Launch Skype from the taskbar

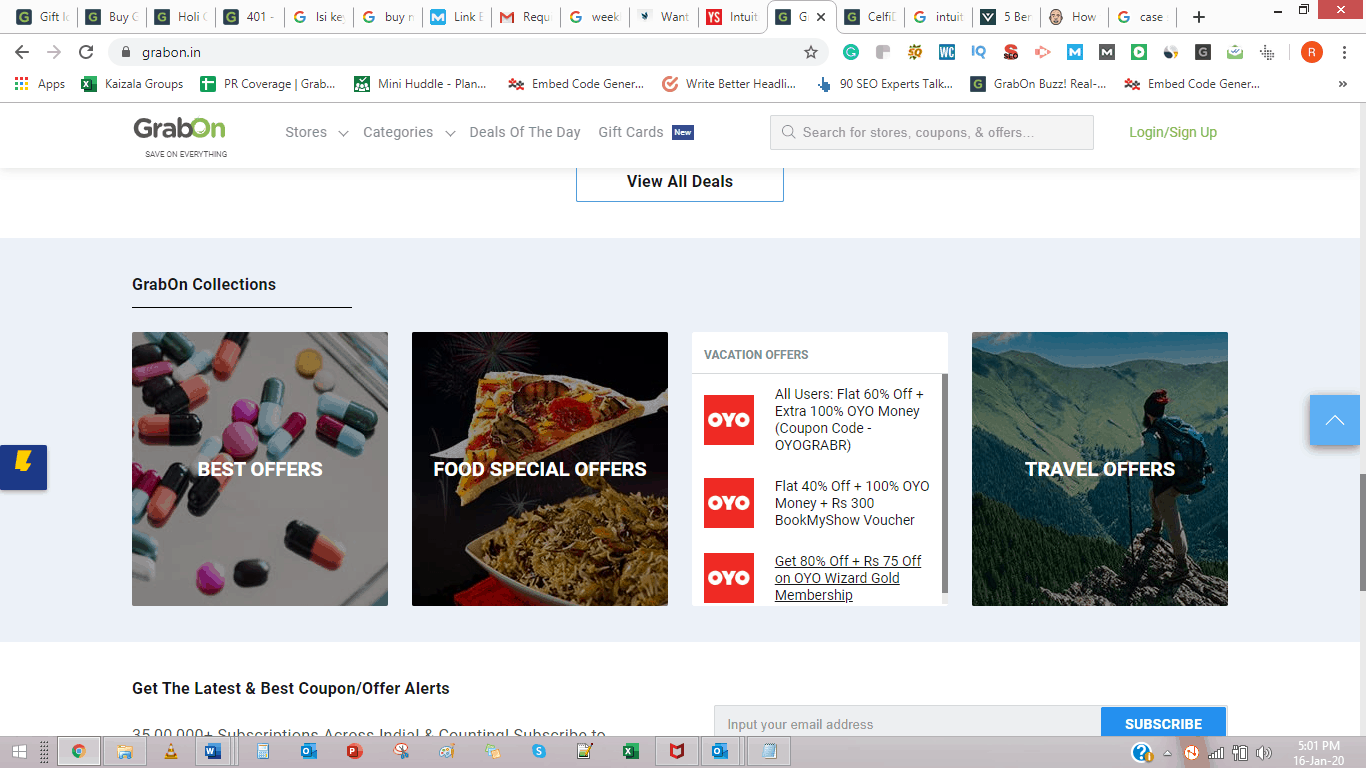(x=539, y=752)
